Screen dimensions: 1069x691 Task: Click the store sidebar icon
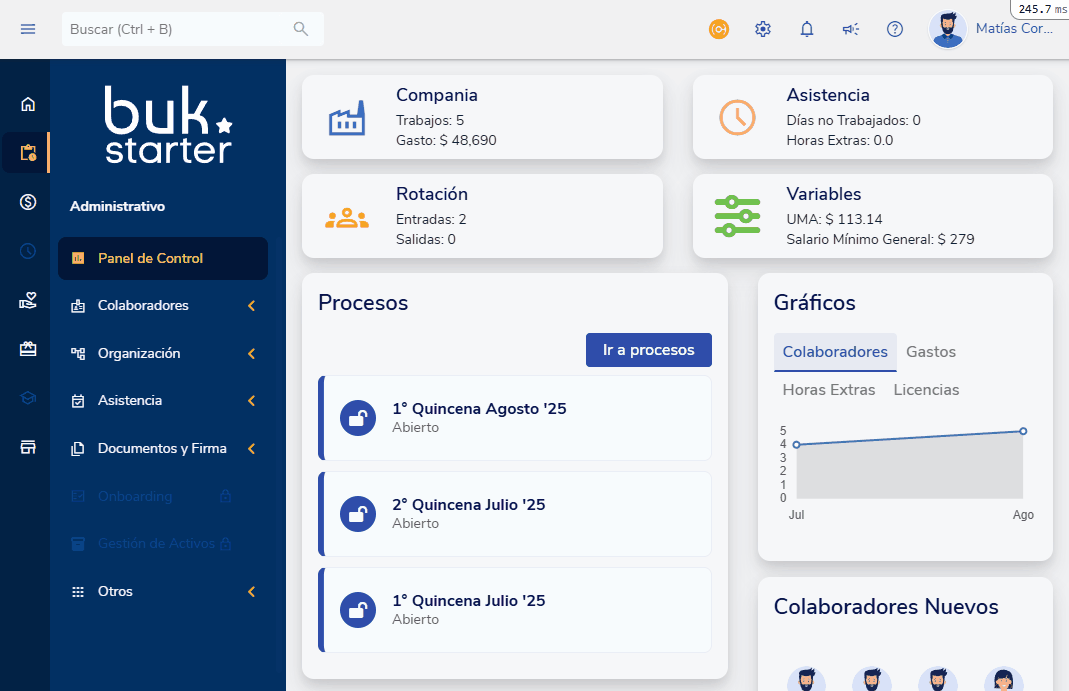coord(28,447)
